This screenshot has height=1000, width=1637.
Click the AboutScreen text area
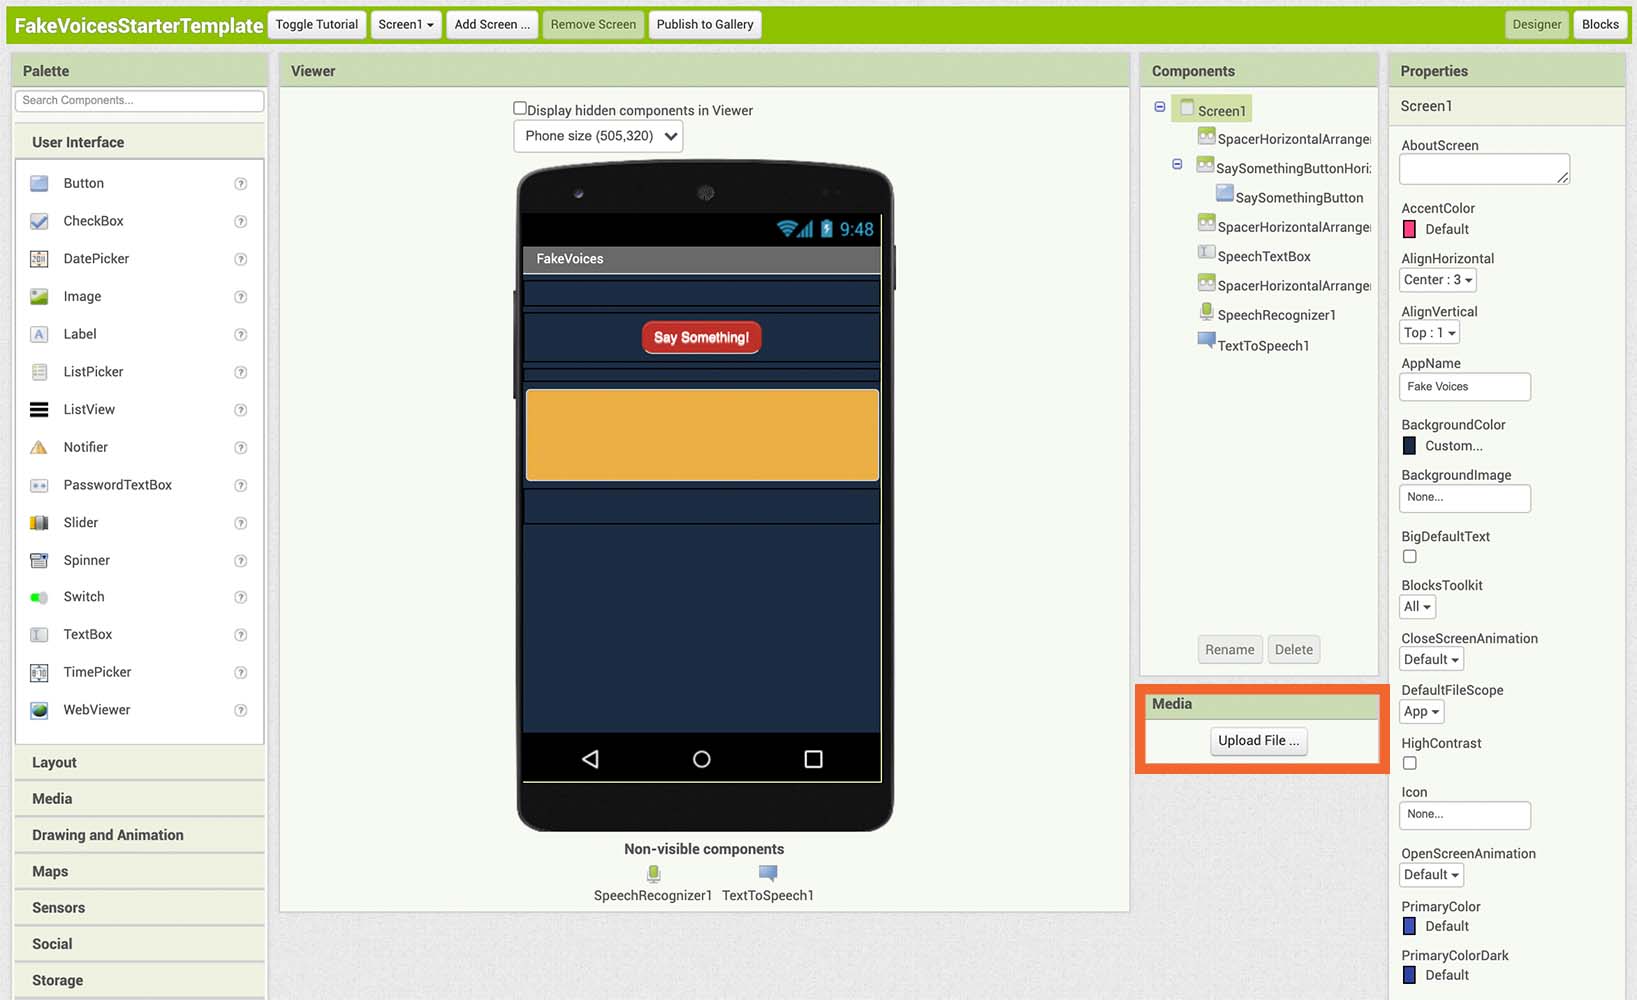pos(1485,169)
